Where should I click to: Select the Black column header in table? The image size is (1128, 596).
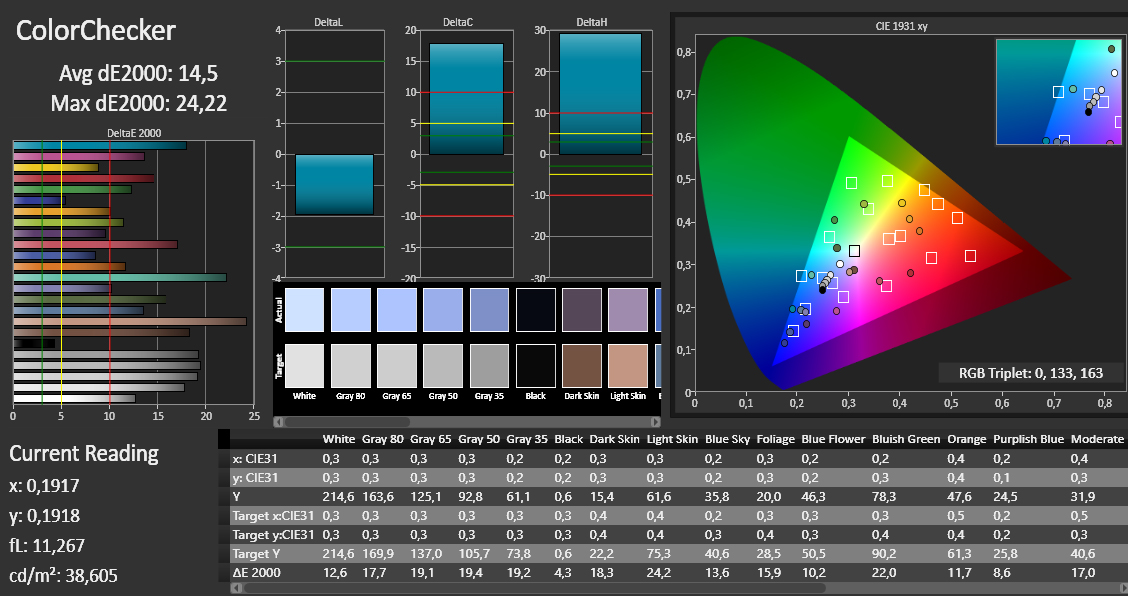569,439
